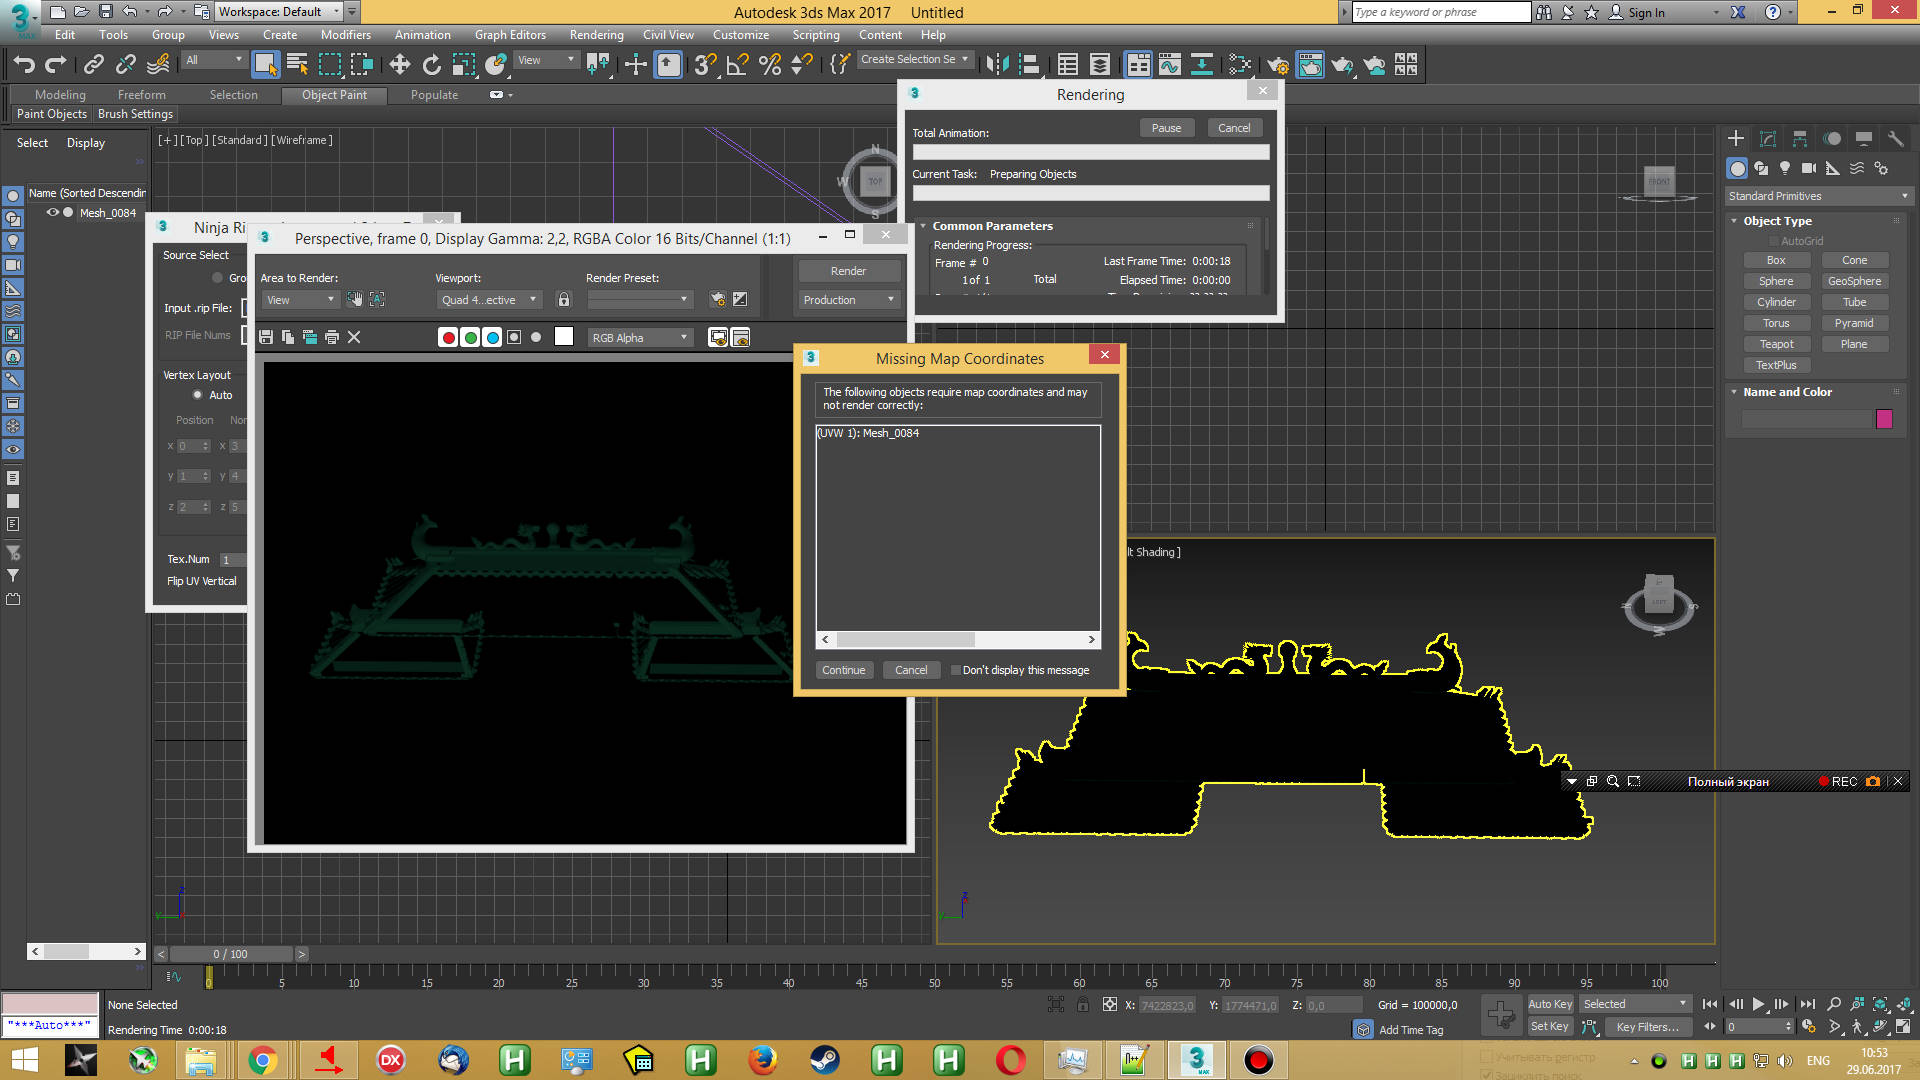The image size is (1920, 1080).
Task: Click the Select and Rotate tool
Action: coord(431,65)
